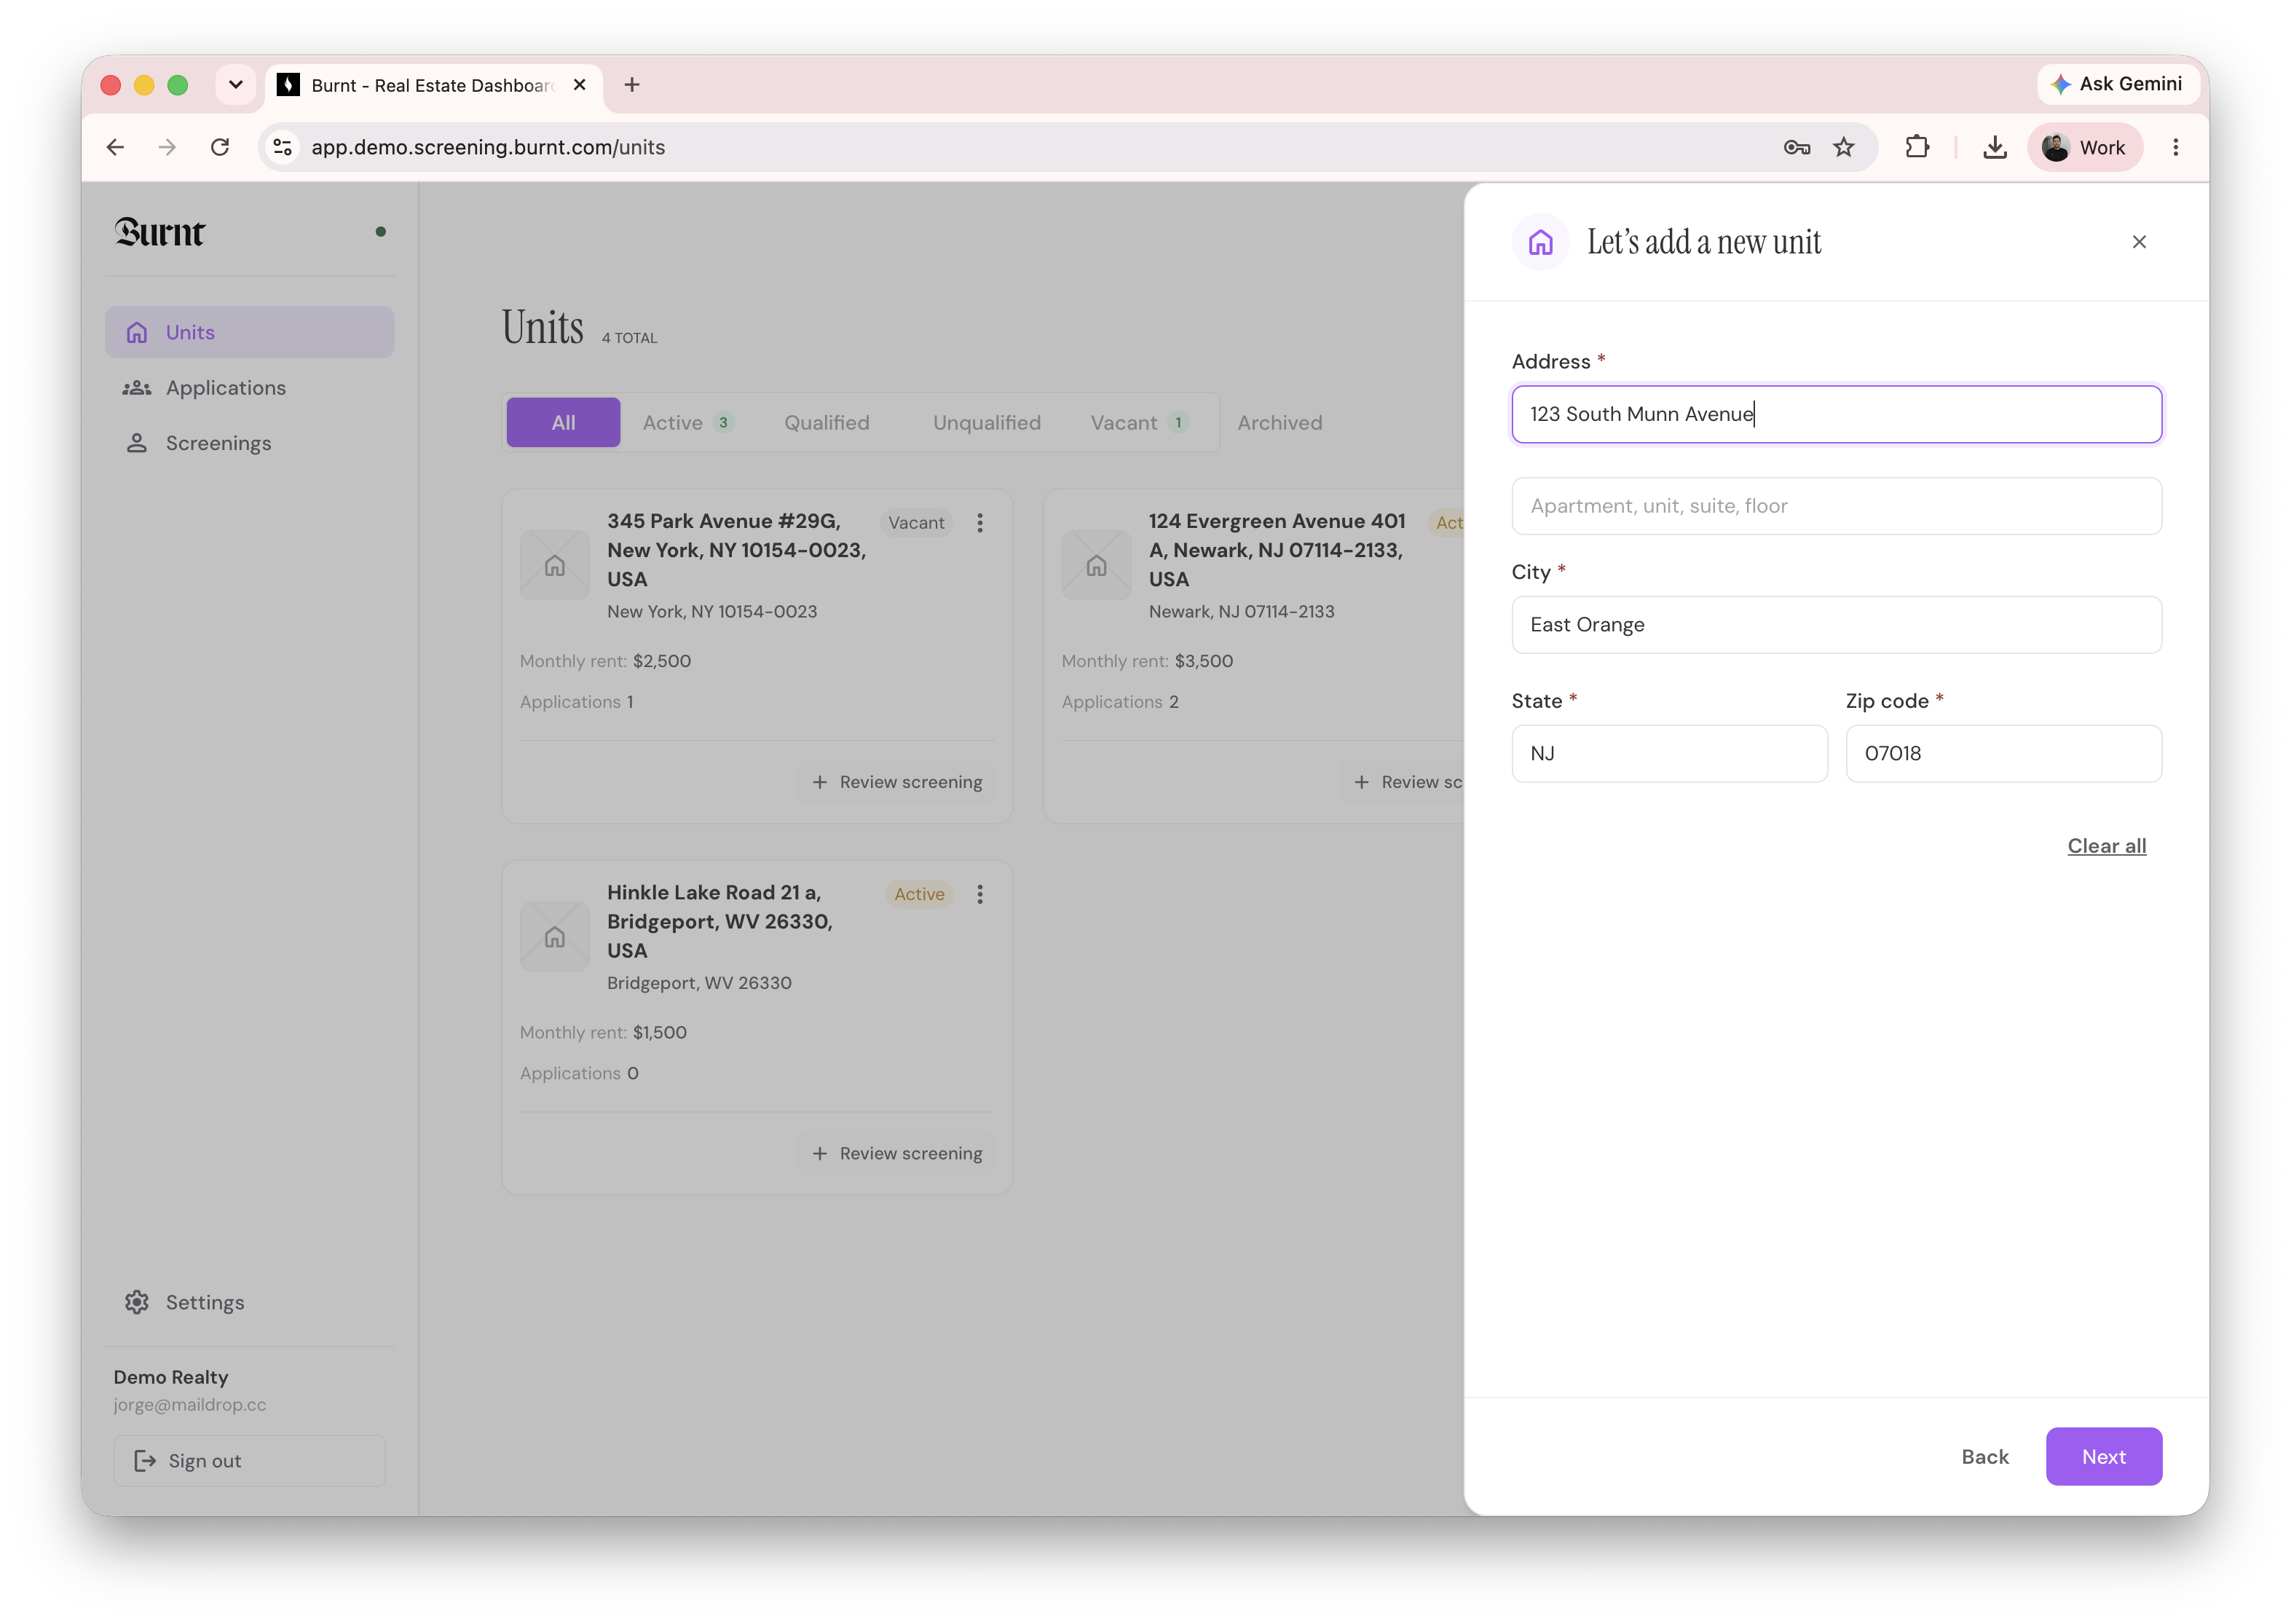Click the 124 Evergreen Avenue 401 A title
This screenshot has width=2291, height=1624.
(1278, 550)
